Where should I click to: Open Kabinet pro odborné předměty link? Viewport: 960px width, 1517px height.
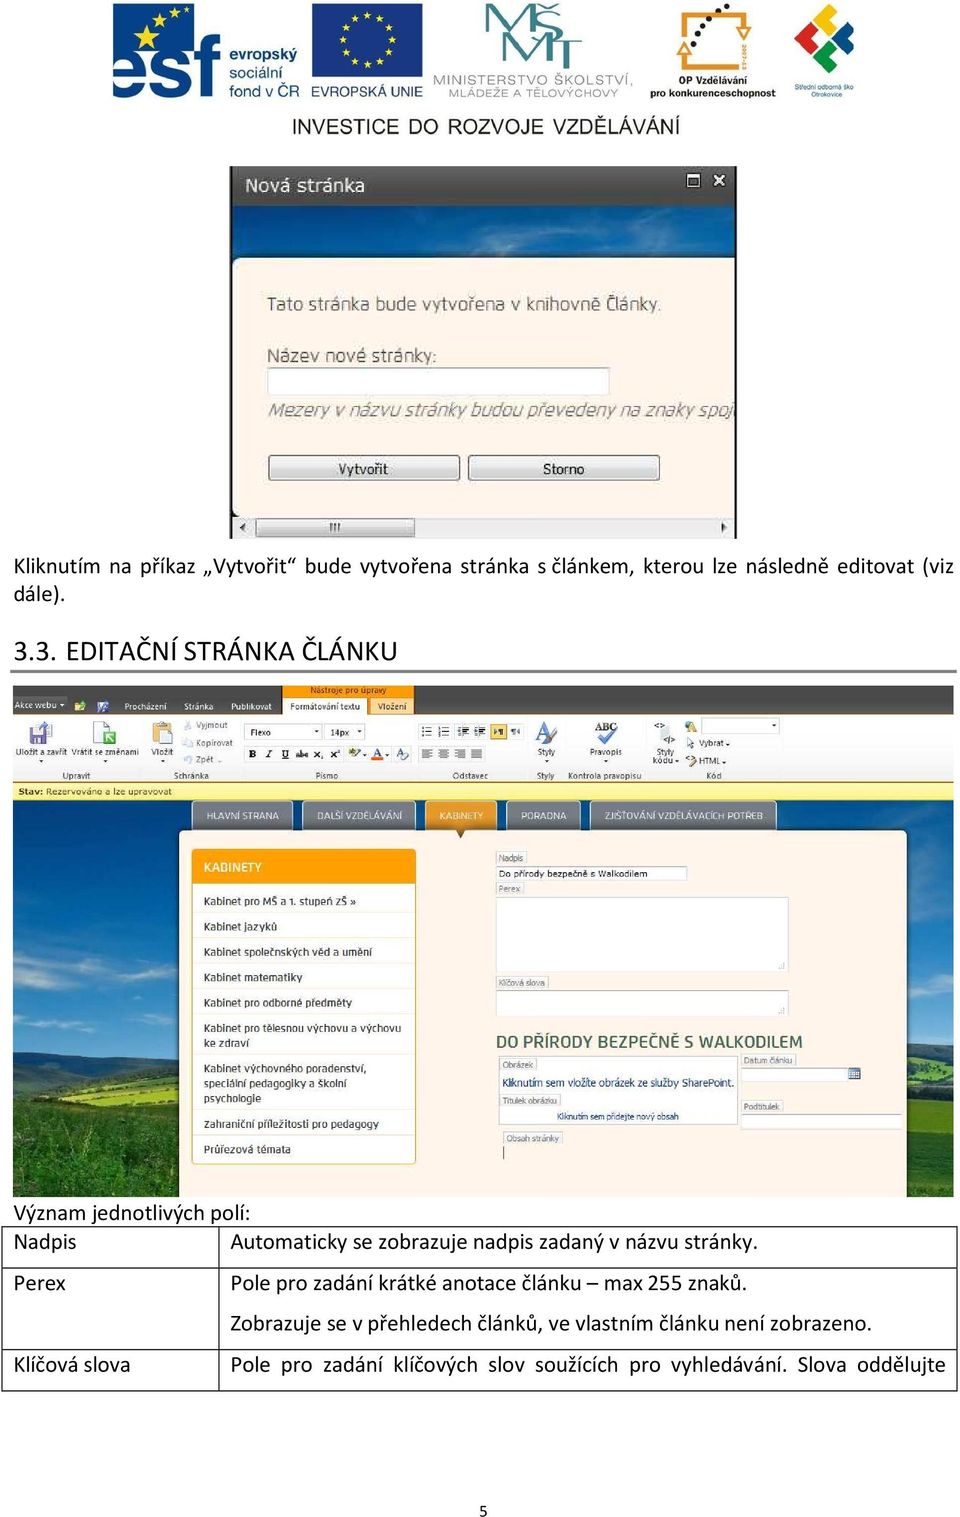278,1002
